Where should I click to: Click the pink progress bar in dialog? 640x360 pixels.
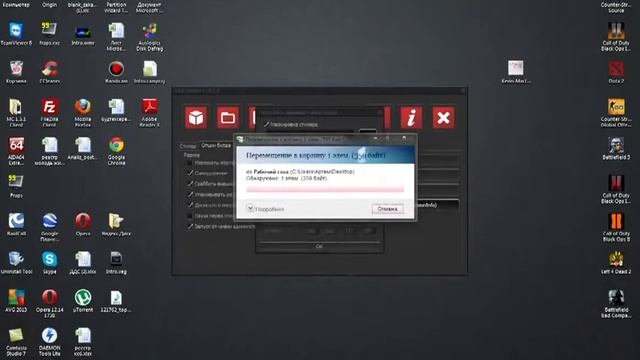(x=325, y=189)
